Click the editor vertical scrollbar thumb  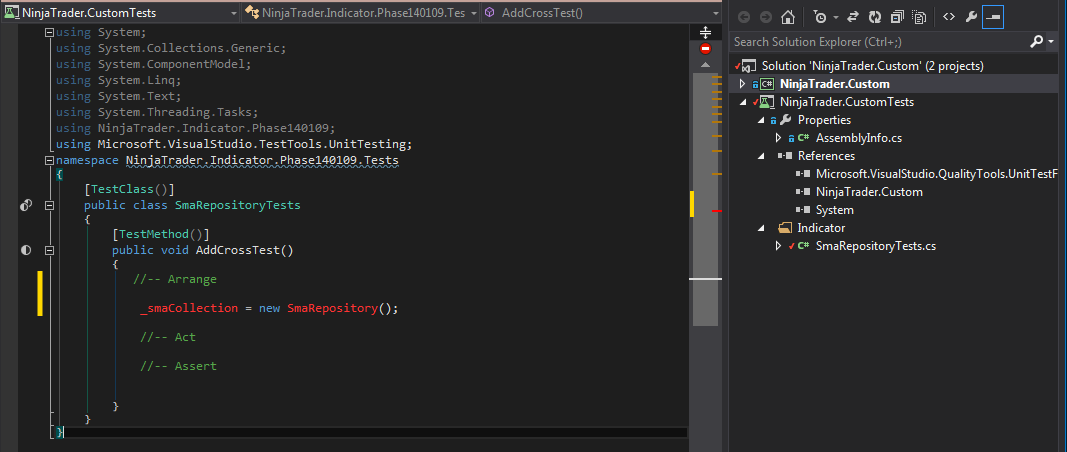point(705,199)
